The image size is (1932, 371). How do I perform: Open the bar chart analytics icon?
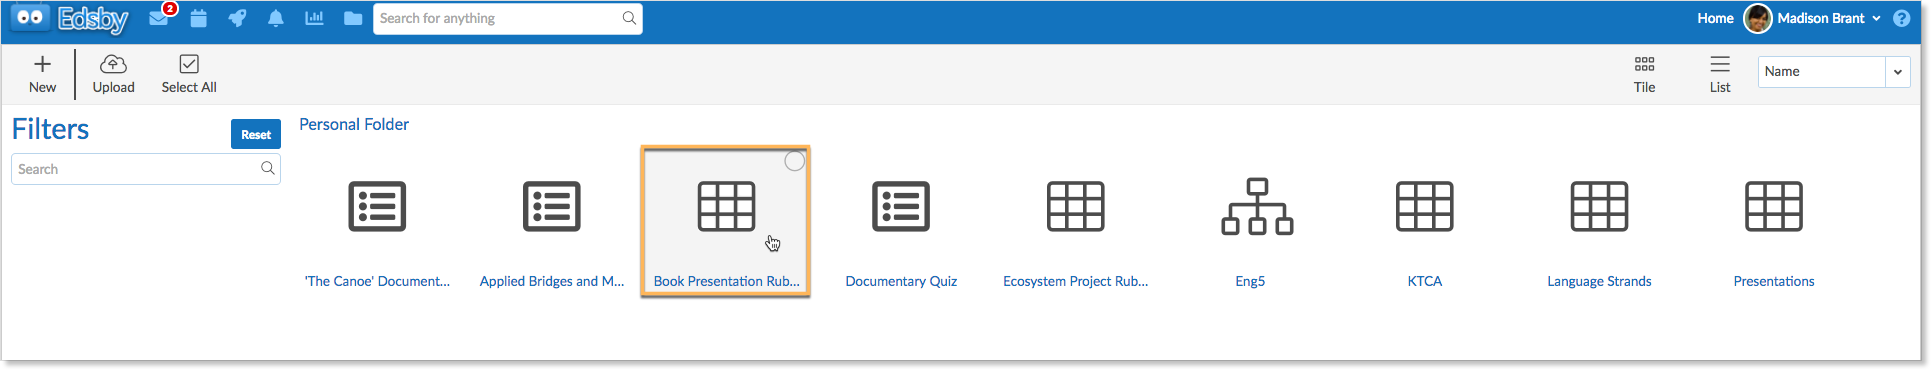pos(314,18)
